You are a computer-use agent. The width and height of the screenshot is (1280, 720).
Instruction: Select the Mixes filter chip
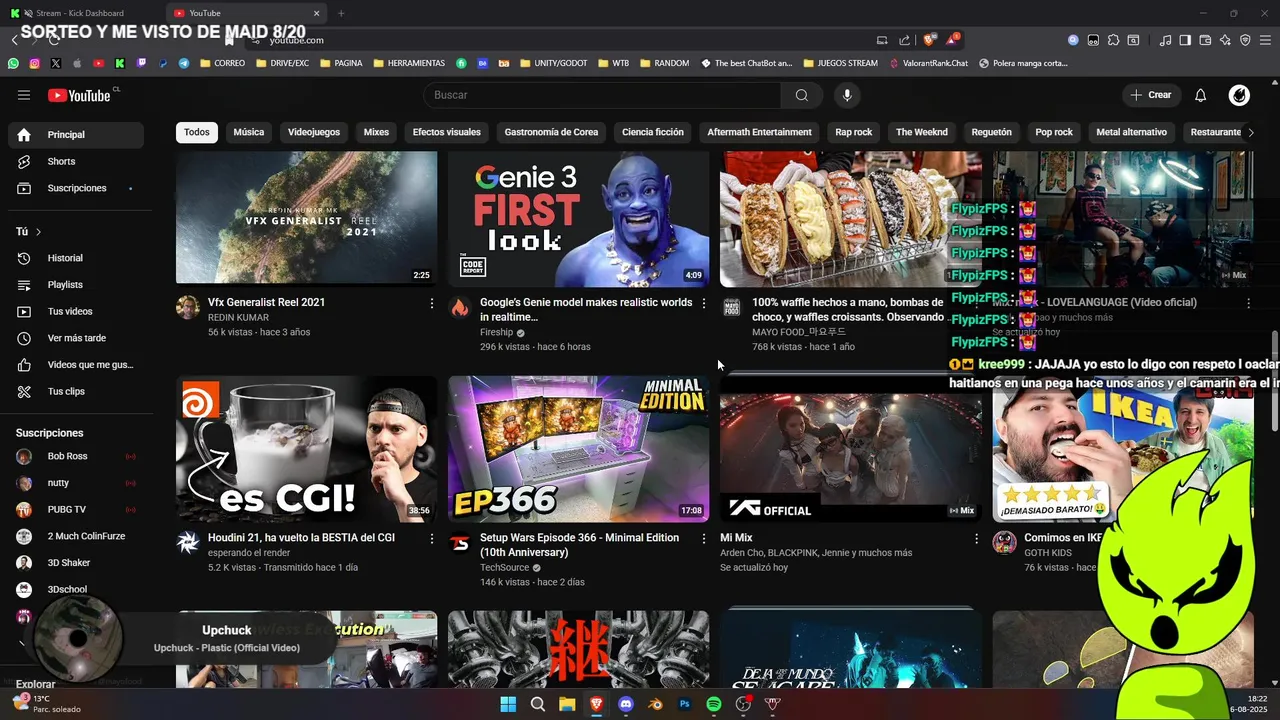376,132
